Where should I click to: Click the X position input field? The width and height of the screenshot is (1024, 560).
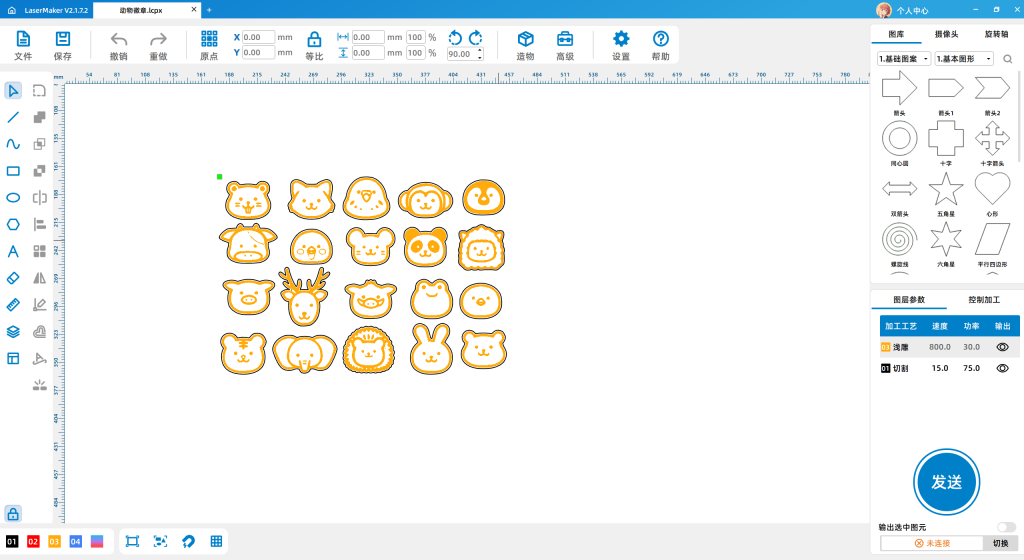pyautogui.click(x=258, y=37)
